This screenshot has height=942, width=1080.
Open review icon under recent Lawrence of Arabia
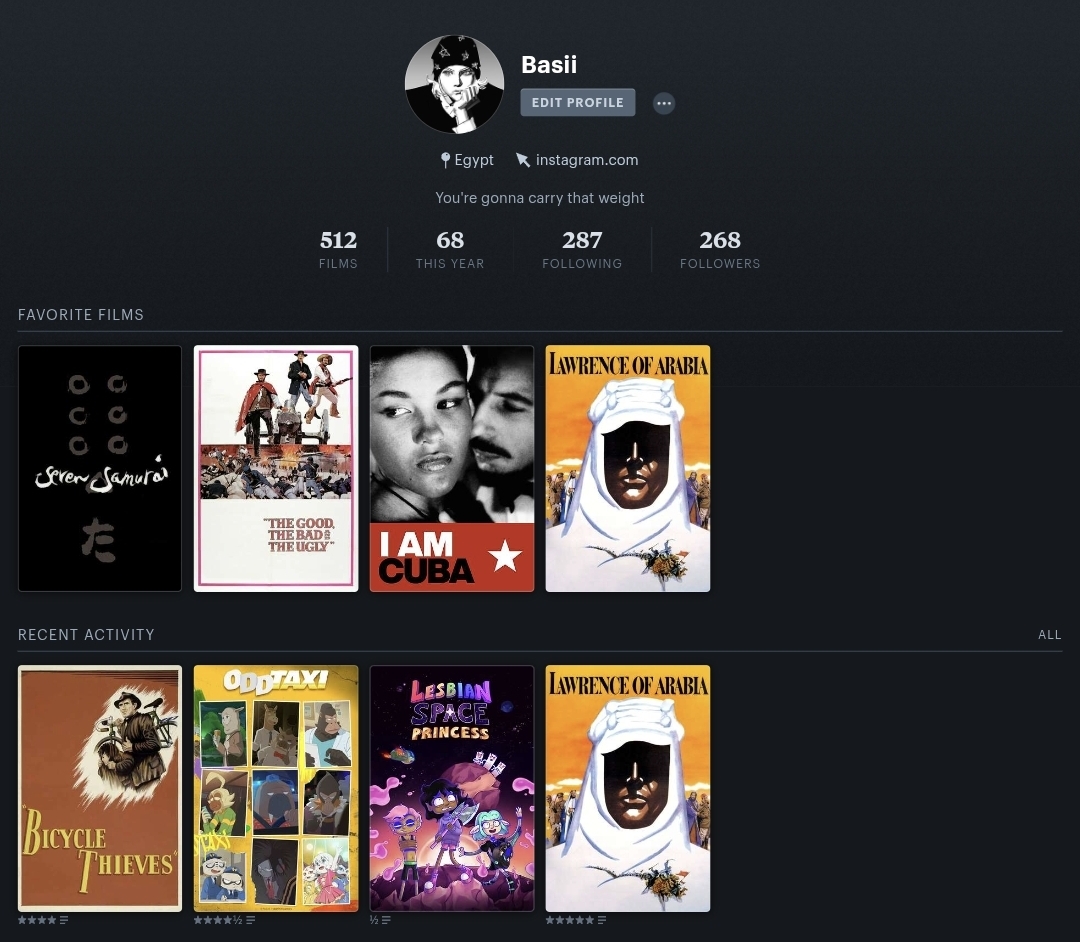pyautogui.click(x=602, y=920)
